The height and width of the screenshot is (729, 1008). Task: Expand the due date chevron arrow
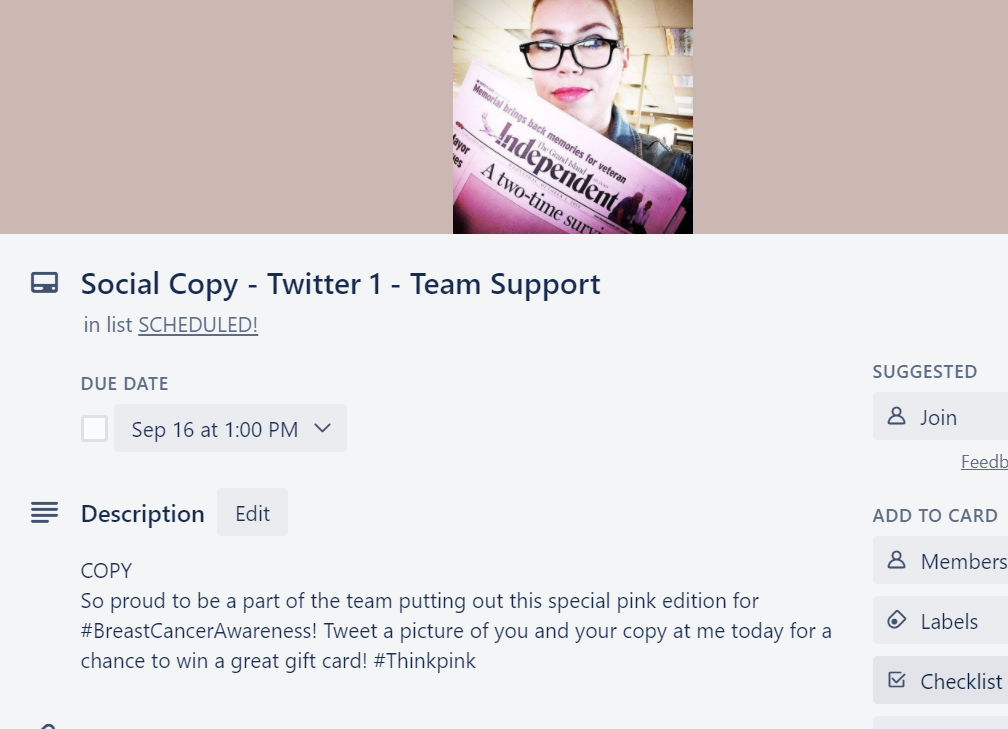point(322,428)
